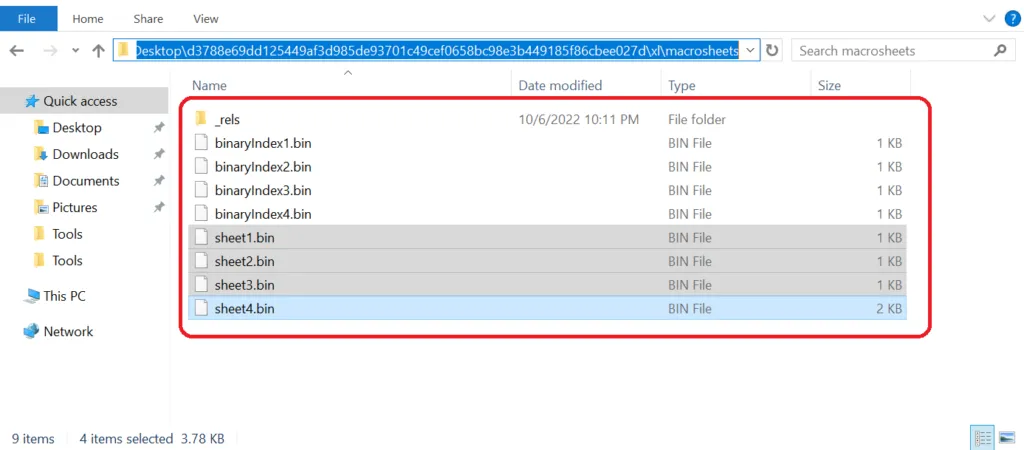The height and width of the screenshot is (450, 1024).
Task: Open This PC in navigation pane
Action: click(x=64, y=296)
